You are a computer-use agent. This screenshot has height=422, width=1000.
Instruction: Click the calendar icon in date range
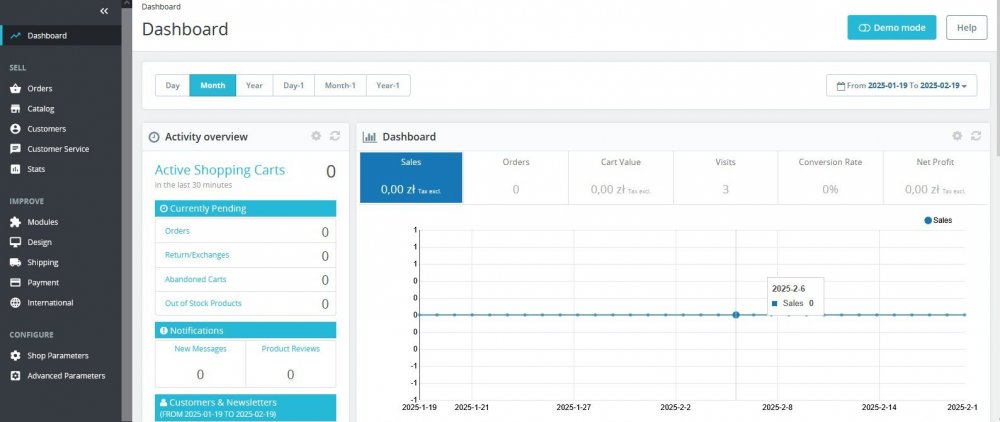coord(841,85)
